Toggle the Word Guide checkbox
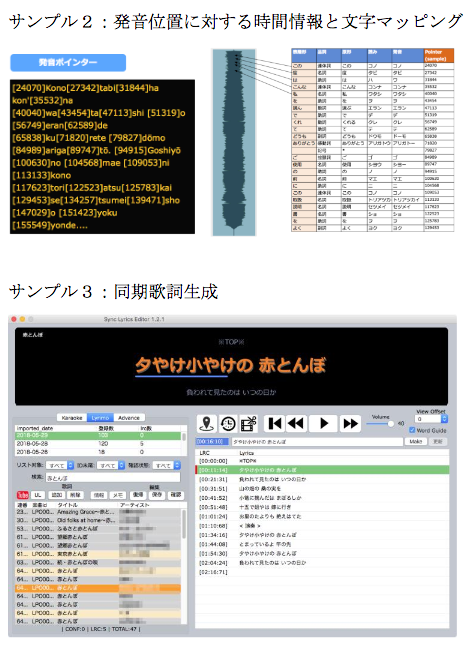The image size is (471, 652). click(x=412, y=430)
